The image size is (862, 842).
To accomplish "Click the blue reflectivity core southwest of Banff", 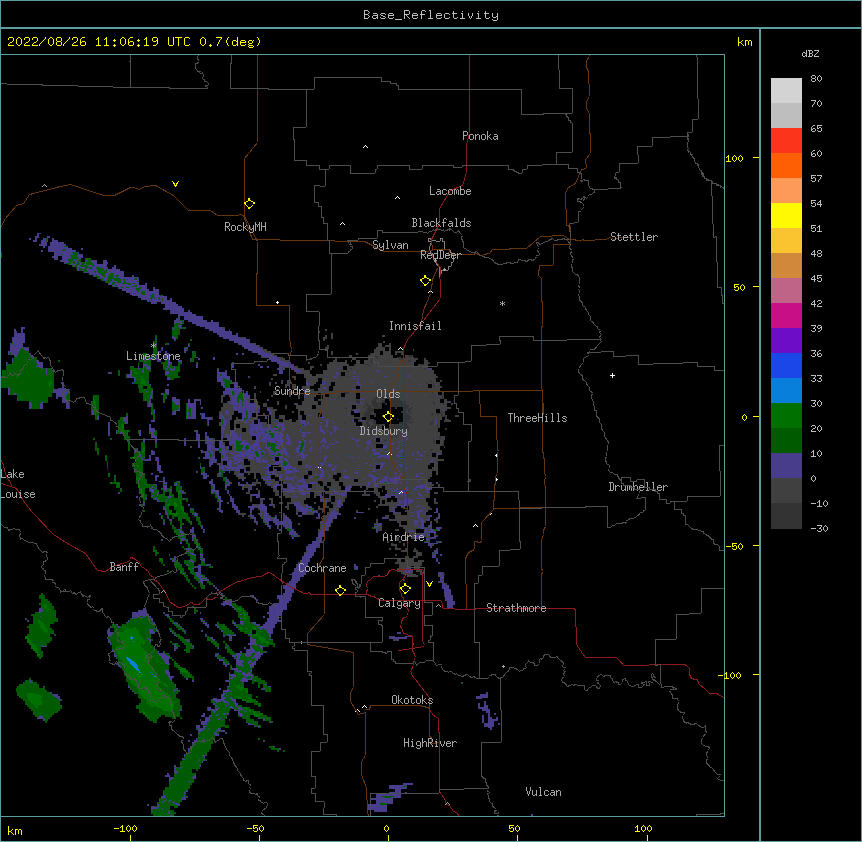I will [132, 664].
